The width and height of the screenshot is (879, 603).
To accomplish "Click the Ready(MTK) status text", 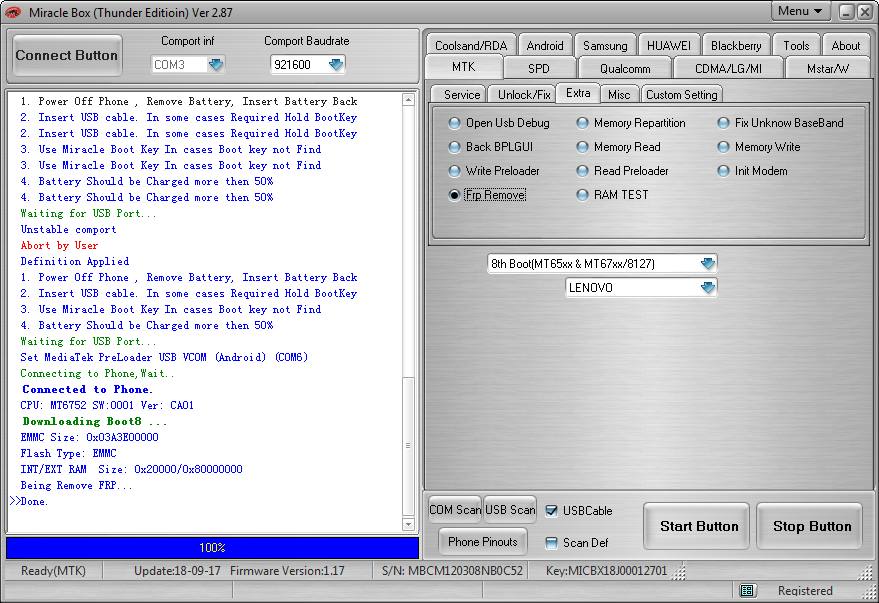I will click(53, 570).
